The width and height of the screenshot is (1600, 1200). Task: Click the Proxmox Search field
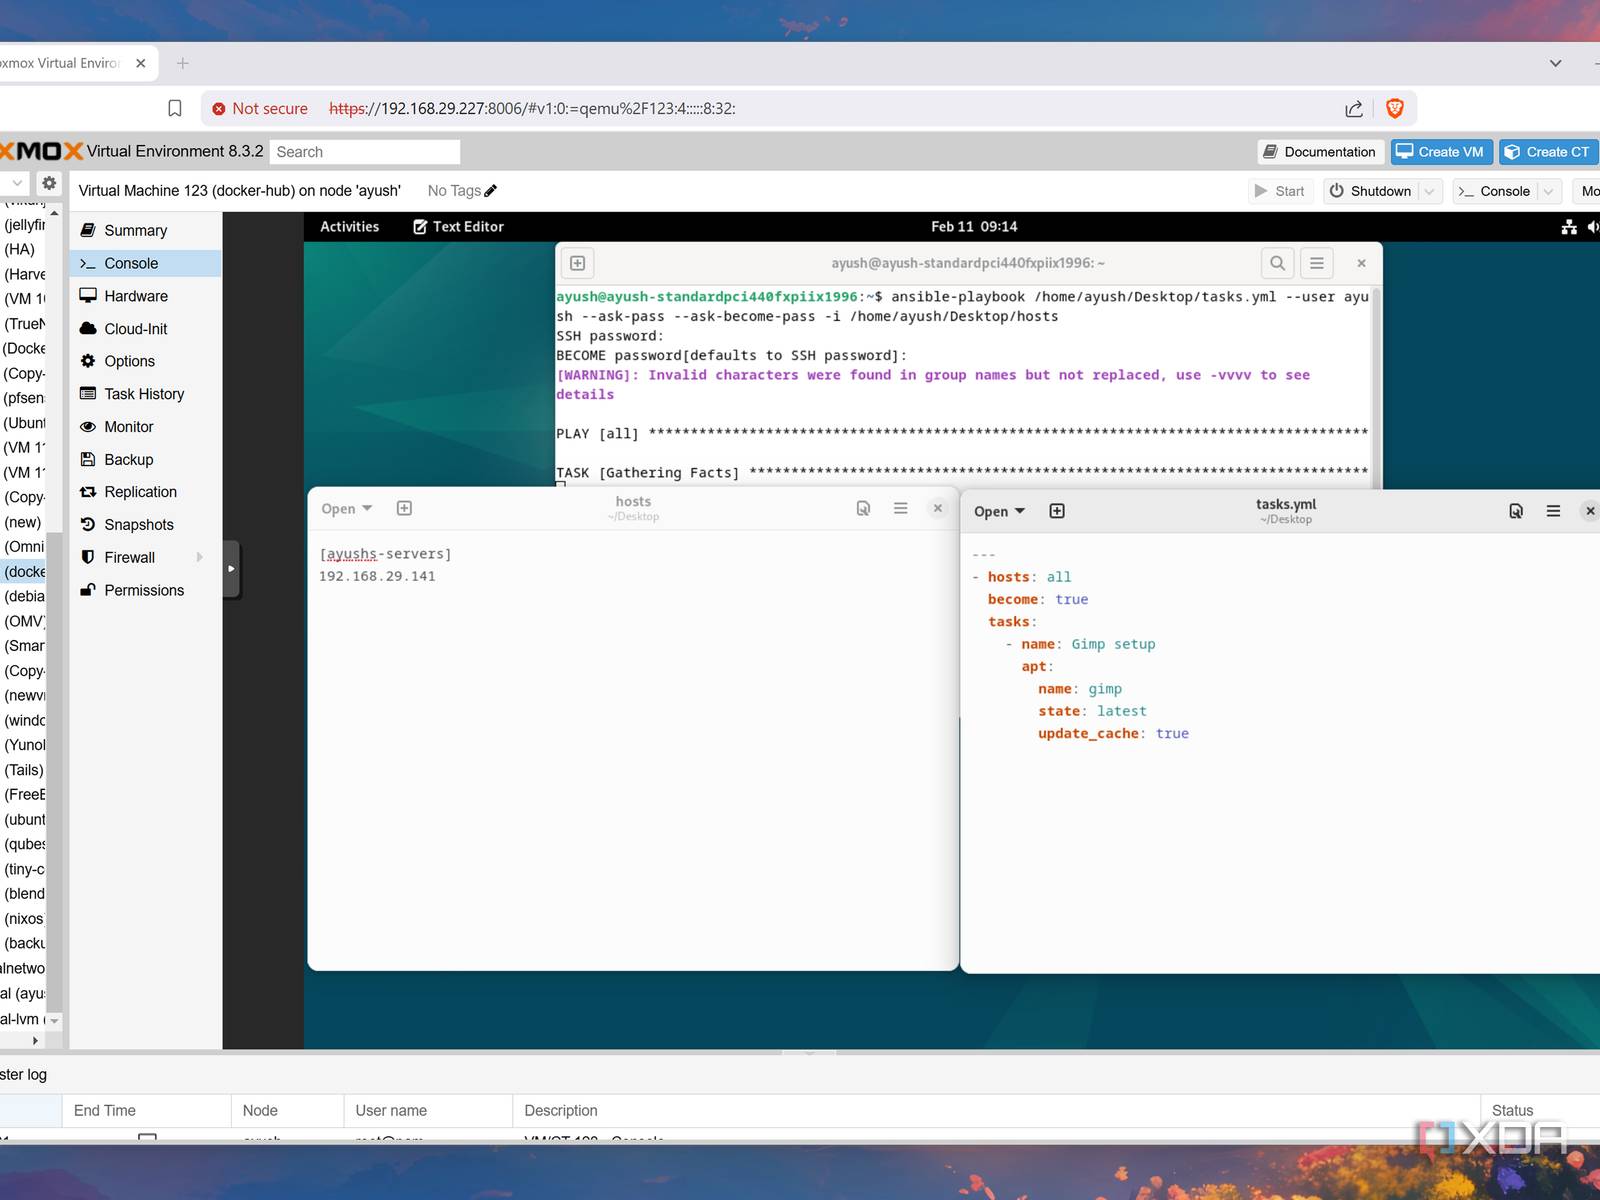pyautogui.click(x=365, y=152)
